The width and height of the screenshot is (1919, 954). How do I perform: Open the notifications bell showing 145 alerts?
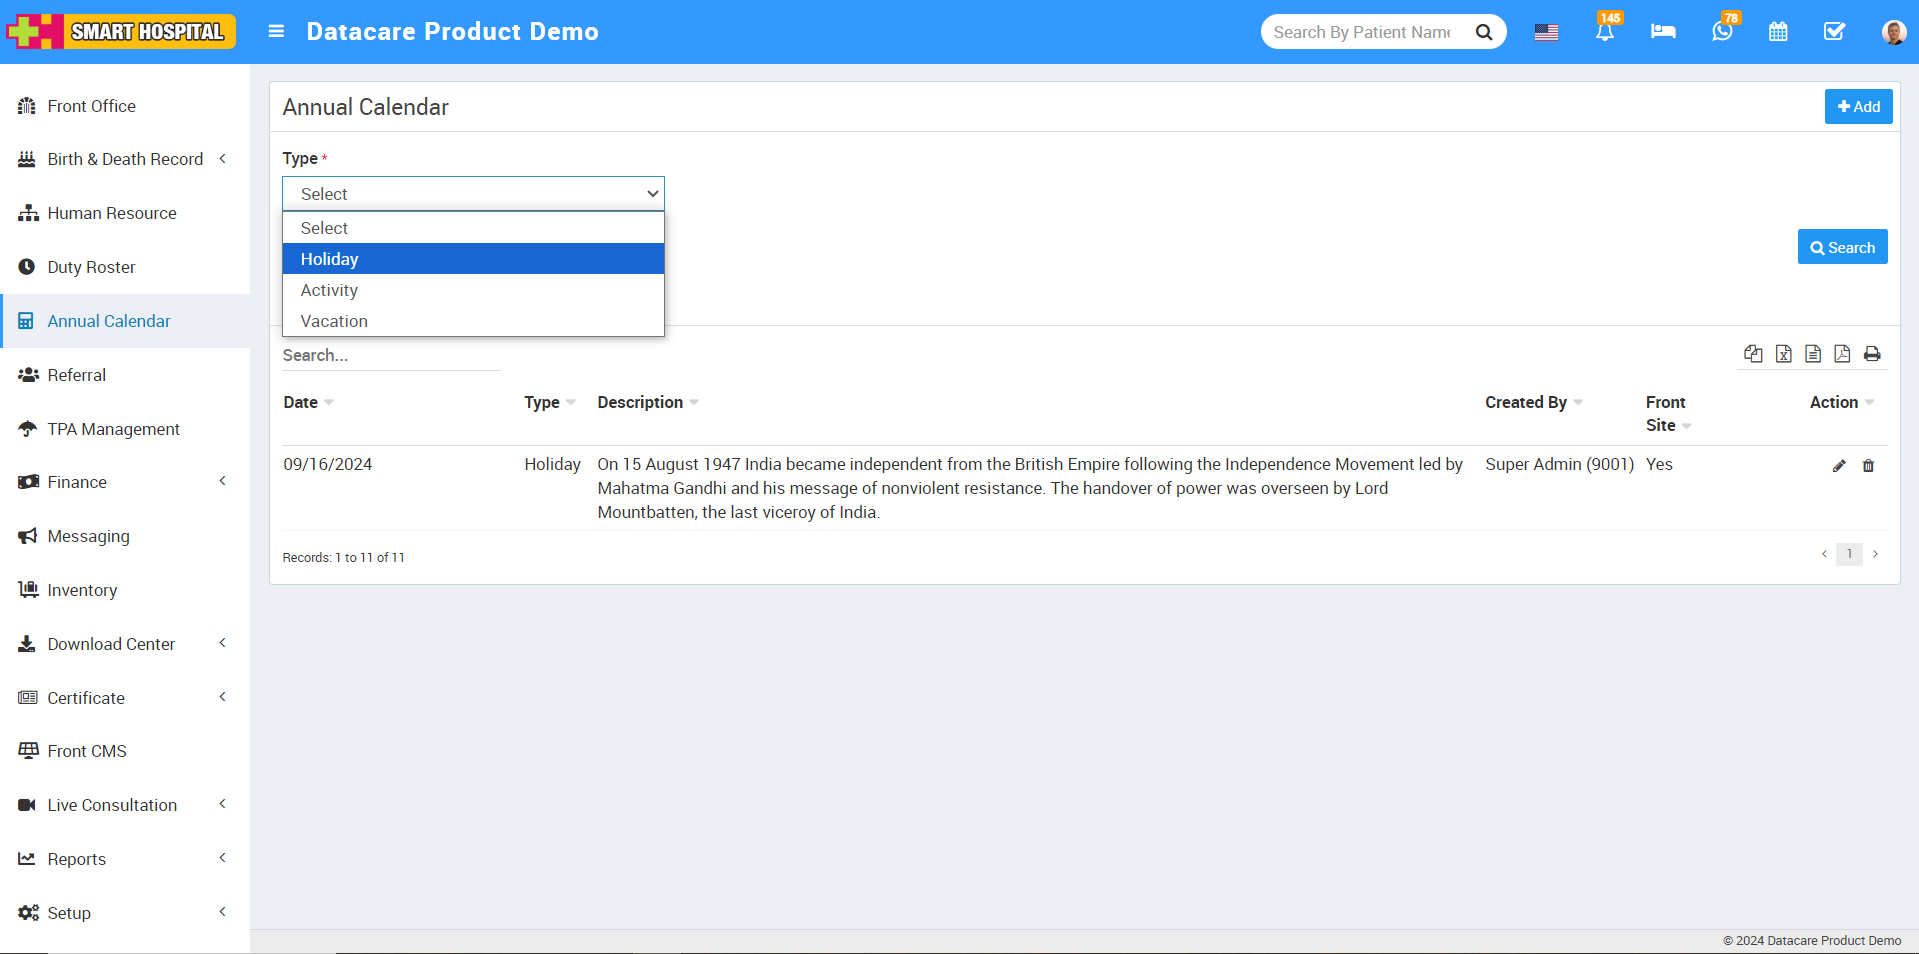(x=1604, y=31)
